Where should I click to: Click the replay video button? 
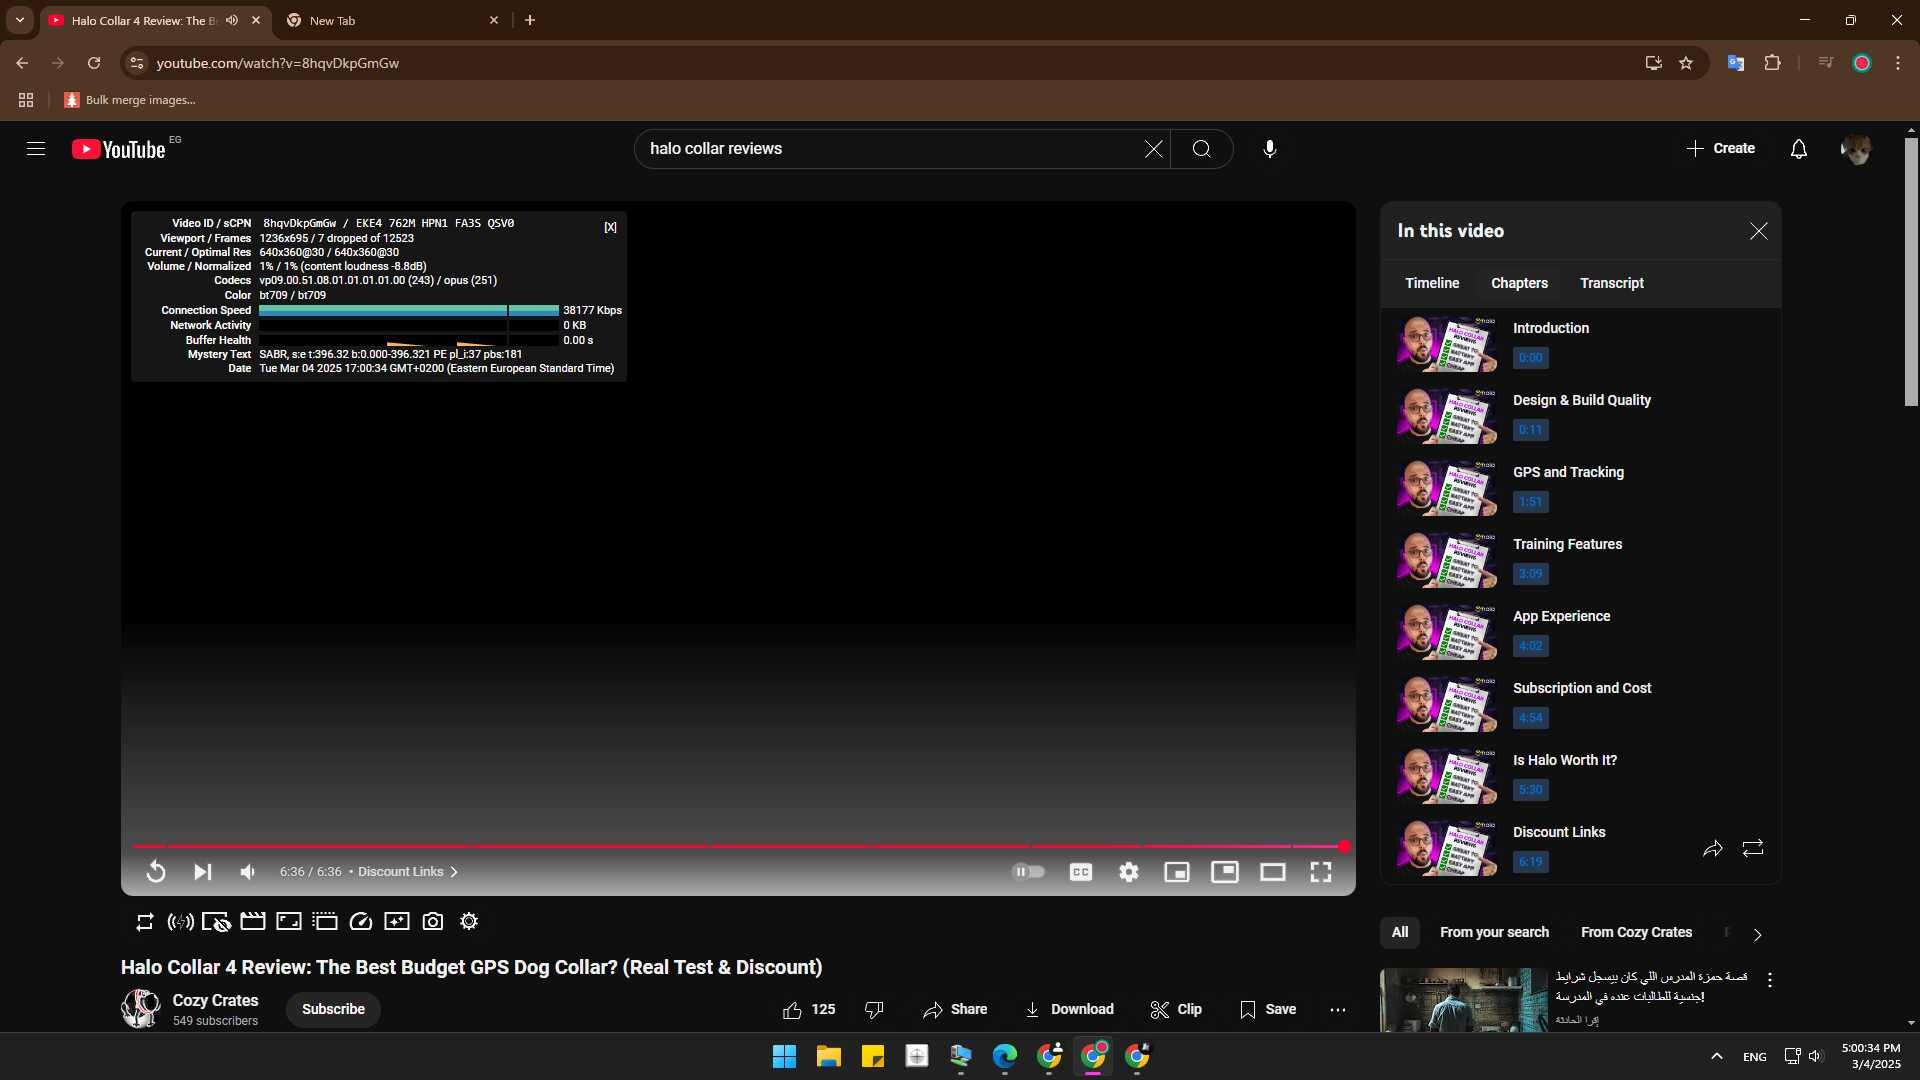pyautogui.click(x=156, y=872)
